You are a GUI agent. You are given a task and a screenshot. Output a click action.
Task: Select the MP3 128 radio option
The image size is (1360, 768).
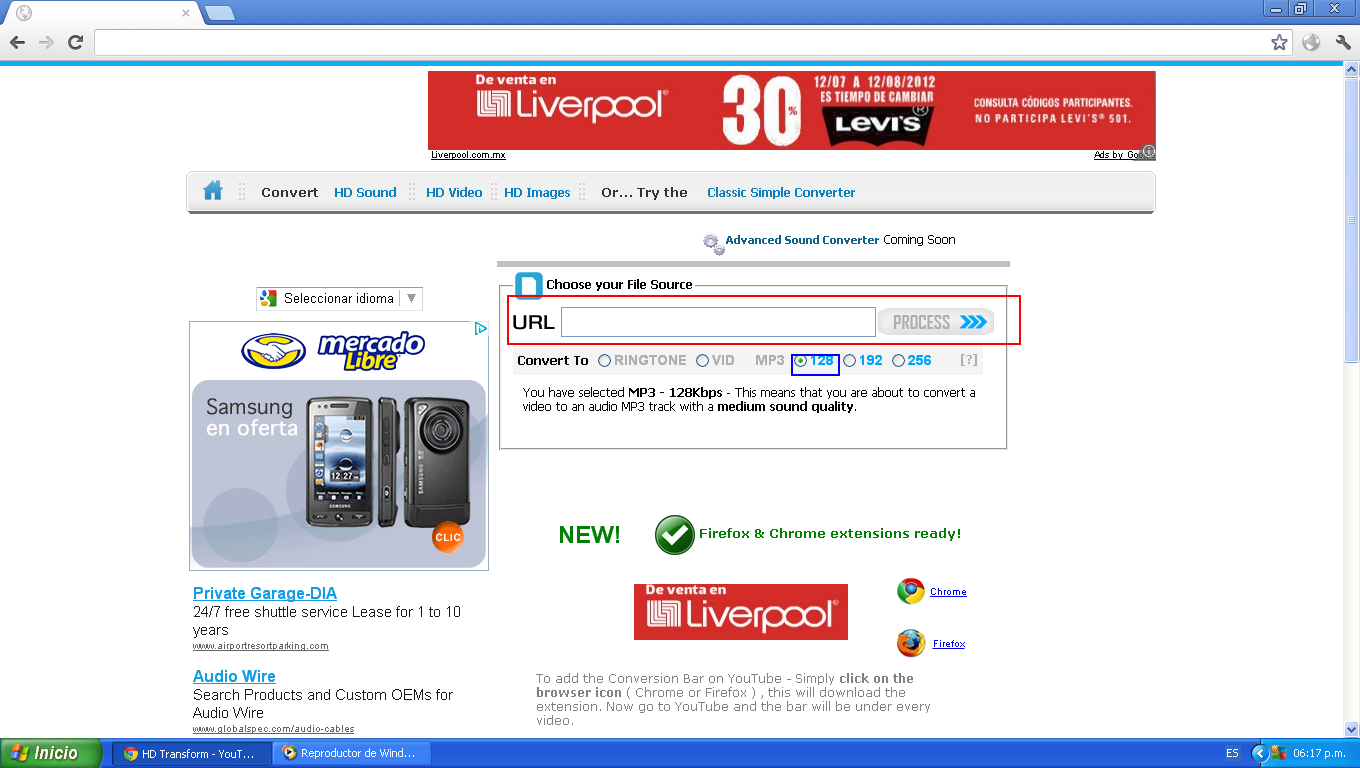(801, 361)
